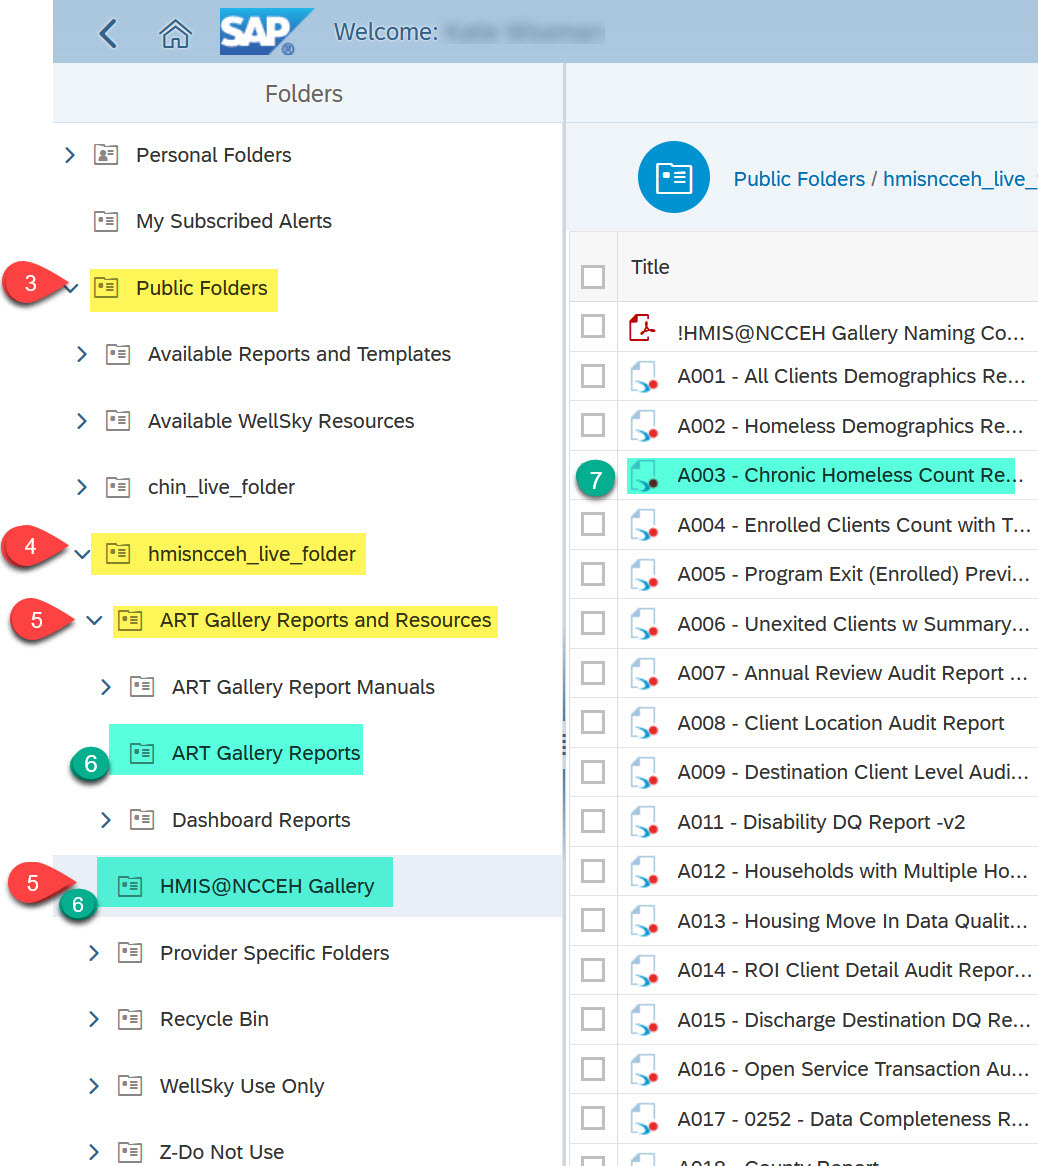Tick the checkbox for A011 Disability DQ Report

[x=593, y=822]
